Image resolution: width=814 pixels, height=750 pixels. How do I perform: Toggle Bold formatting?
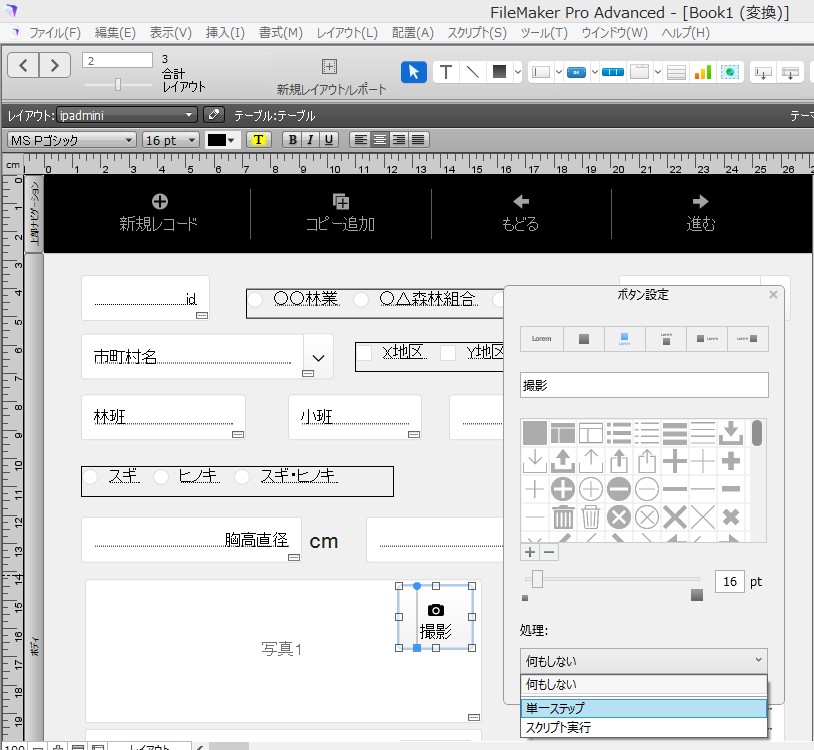click(x=293, y=140)
